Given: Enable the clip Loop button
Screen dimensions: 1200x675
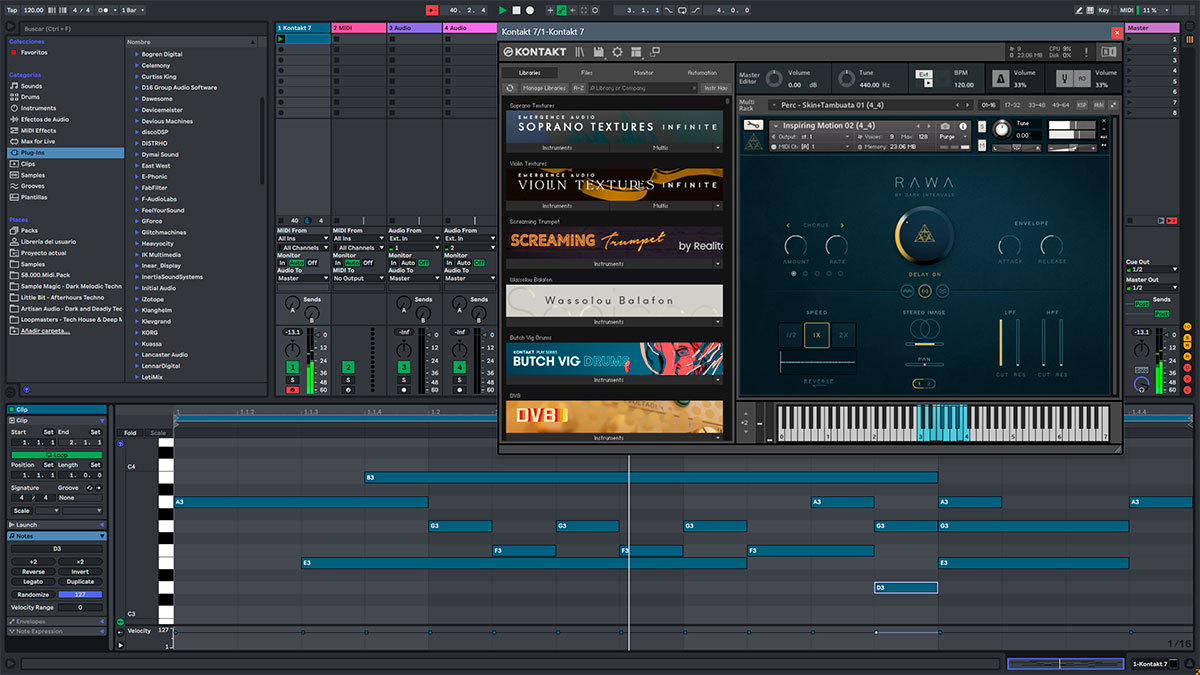Looking at the screenshot, I should [x=55, y=455].
